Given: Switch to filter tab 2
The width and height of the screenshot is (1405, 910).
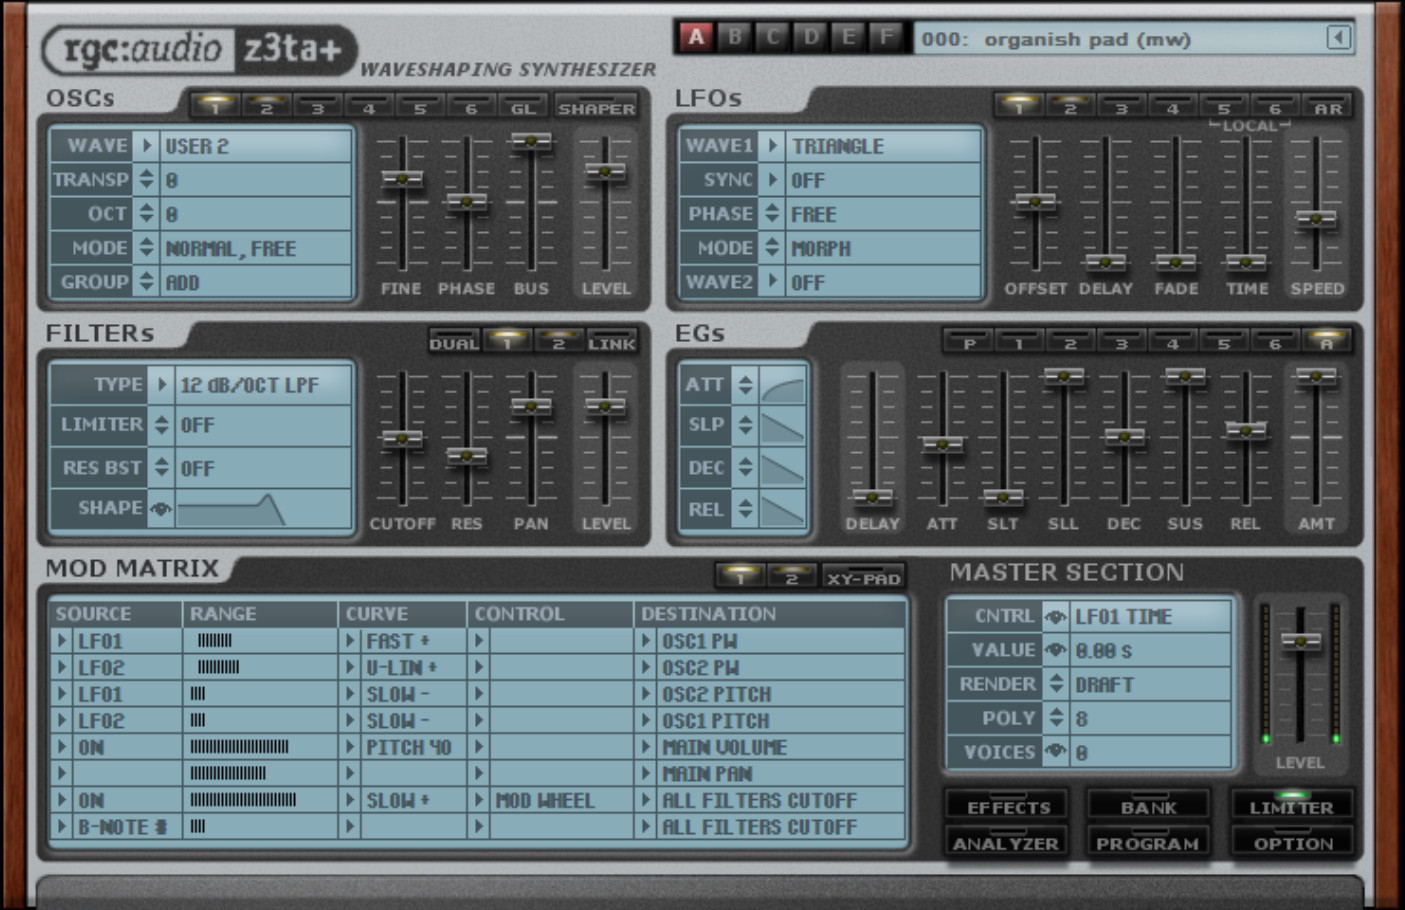Looking at the screenshot, I should click(558, 343).
